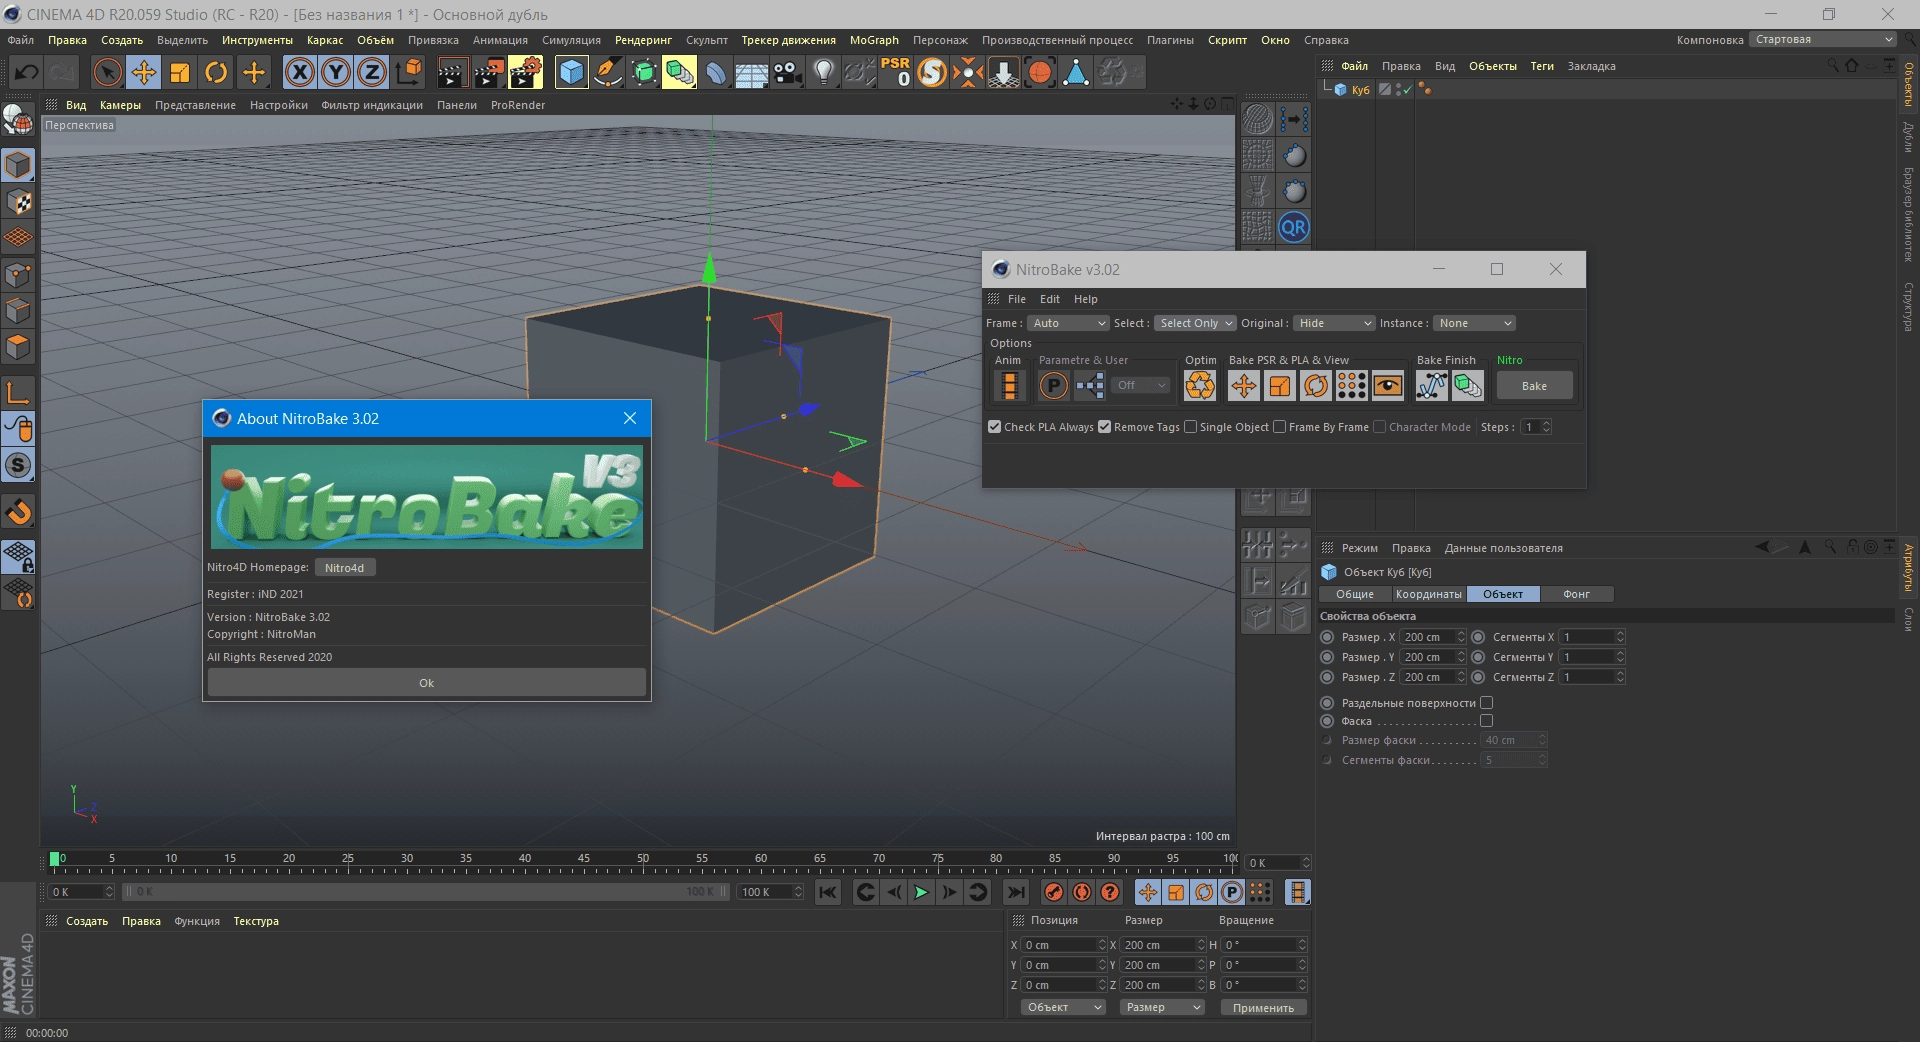The height and width of the screenshot is (1042, 1920).
Task: Toggle Y axis lock
Action: (336, 72)
